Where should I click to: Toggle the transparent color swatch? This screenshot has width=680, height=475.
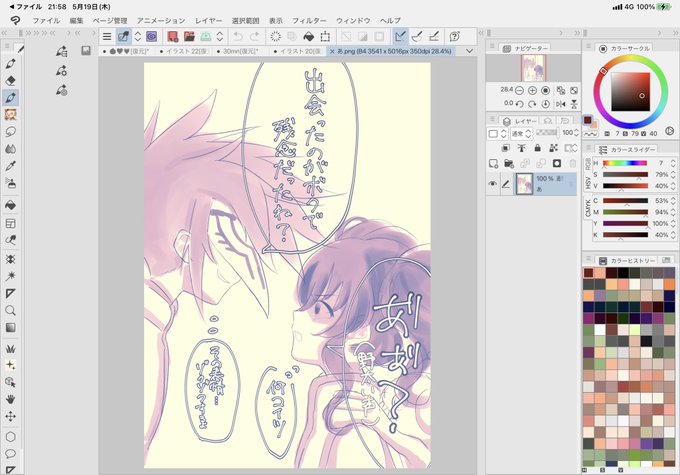pyautogui.click(x=590, y=135)
